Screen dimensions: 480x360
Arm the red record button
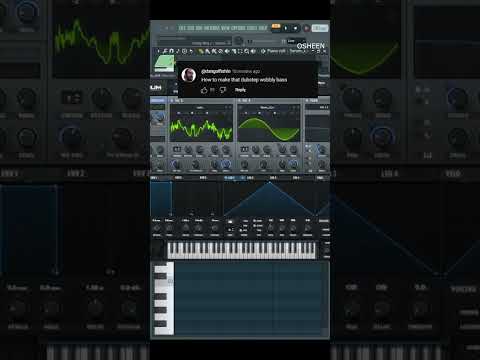[306, 29]
